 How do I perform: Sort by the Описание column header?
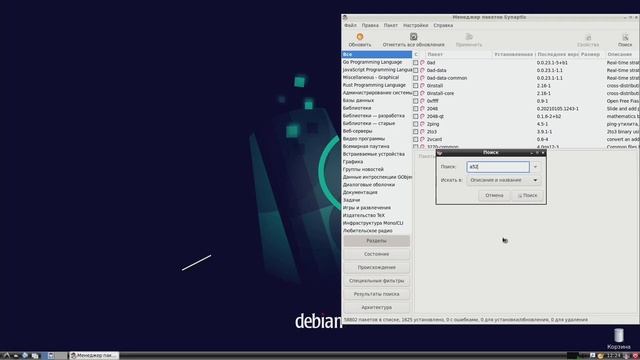[x=622, y=54]
